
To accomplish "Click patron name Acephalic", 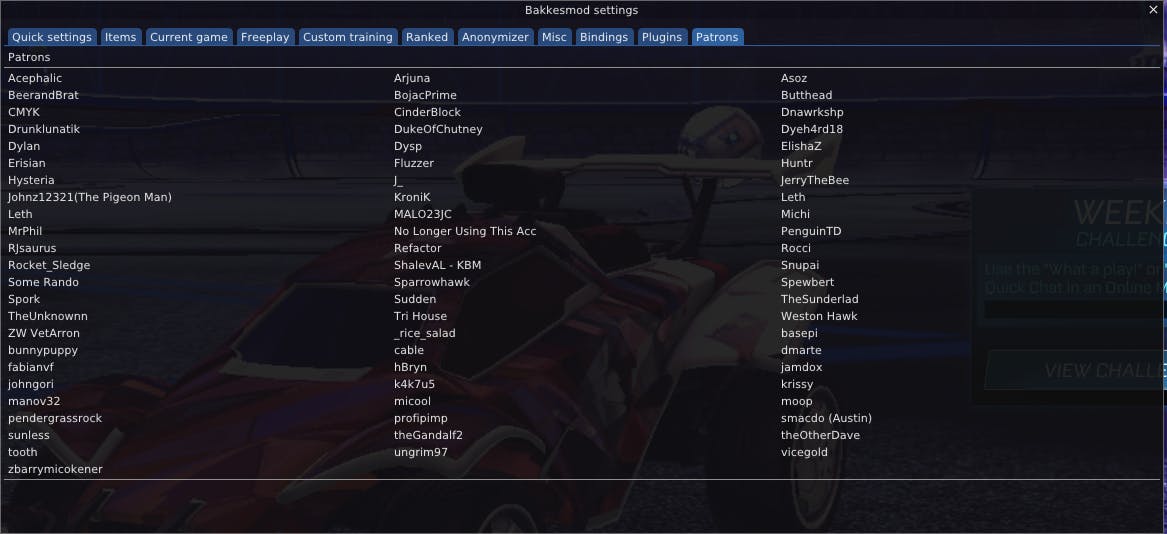I will (x=35, y=78).
